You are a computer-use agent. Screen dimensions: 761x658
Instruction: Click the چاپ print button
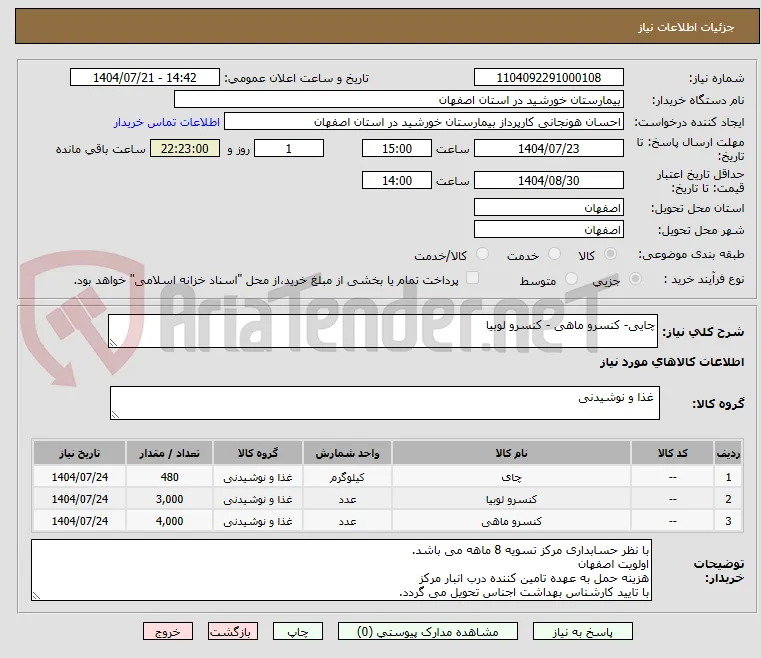click(298, 631)
